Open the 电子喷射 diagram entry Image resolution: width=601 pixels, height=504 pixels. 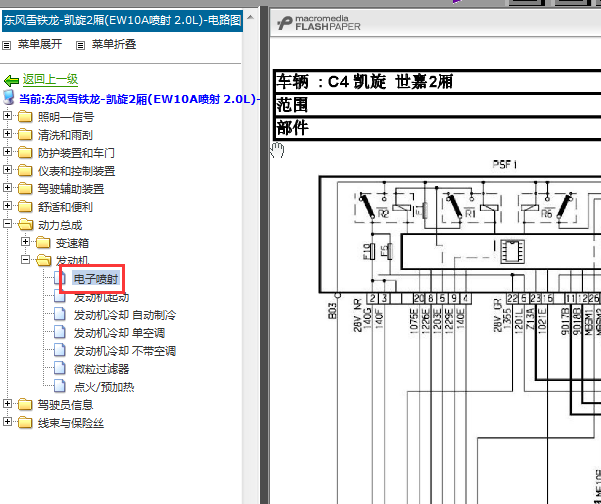[x=96, y=279]
